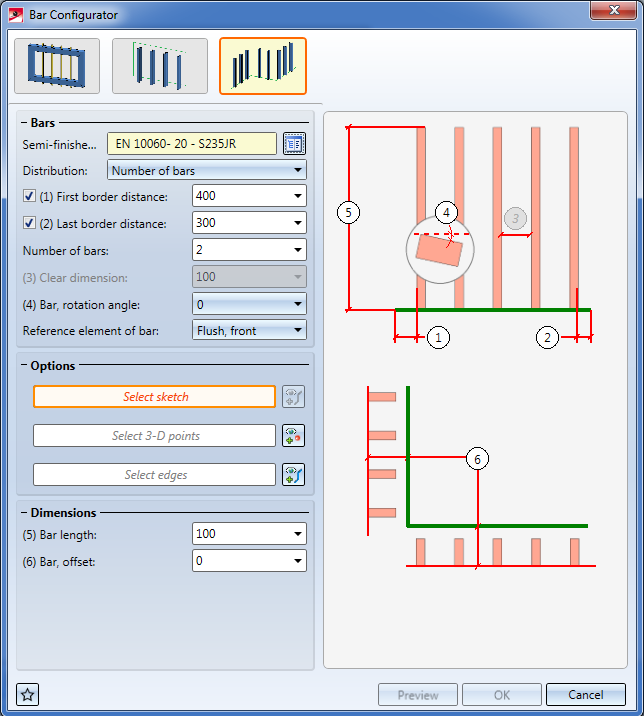
Task: Select the bars along sketch mode icon
Action: point(263,66)
